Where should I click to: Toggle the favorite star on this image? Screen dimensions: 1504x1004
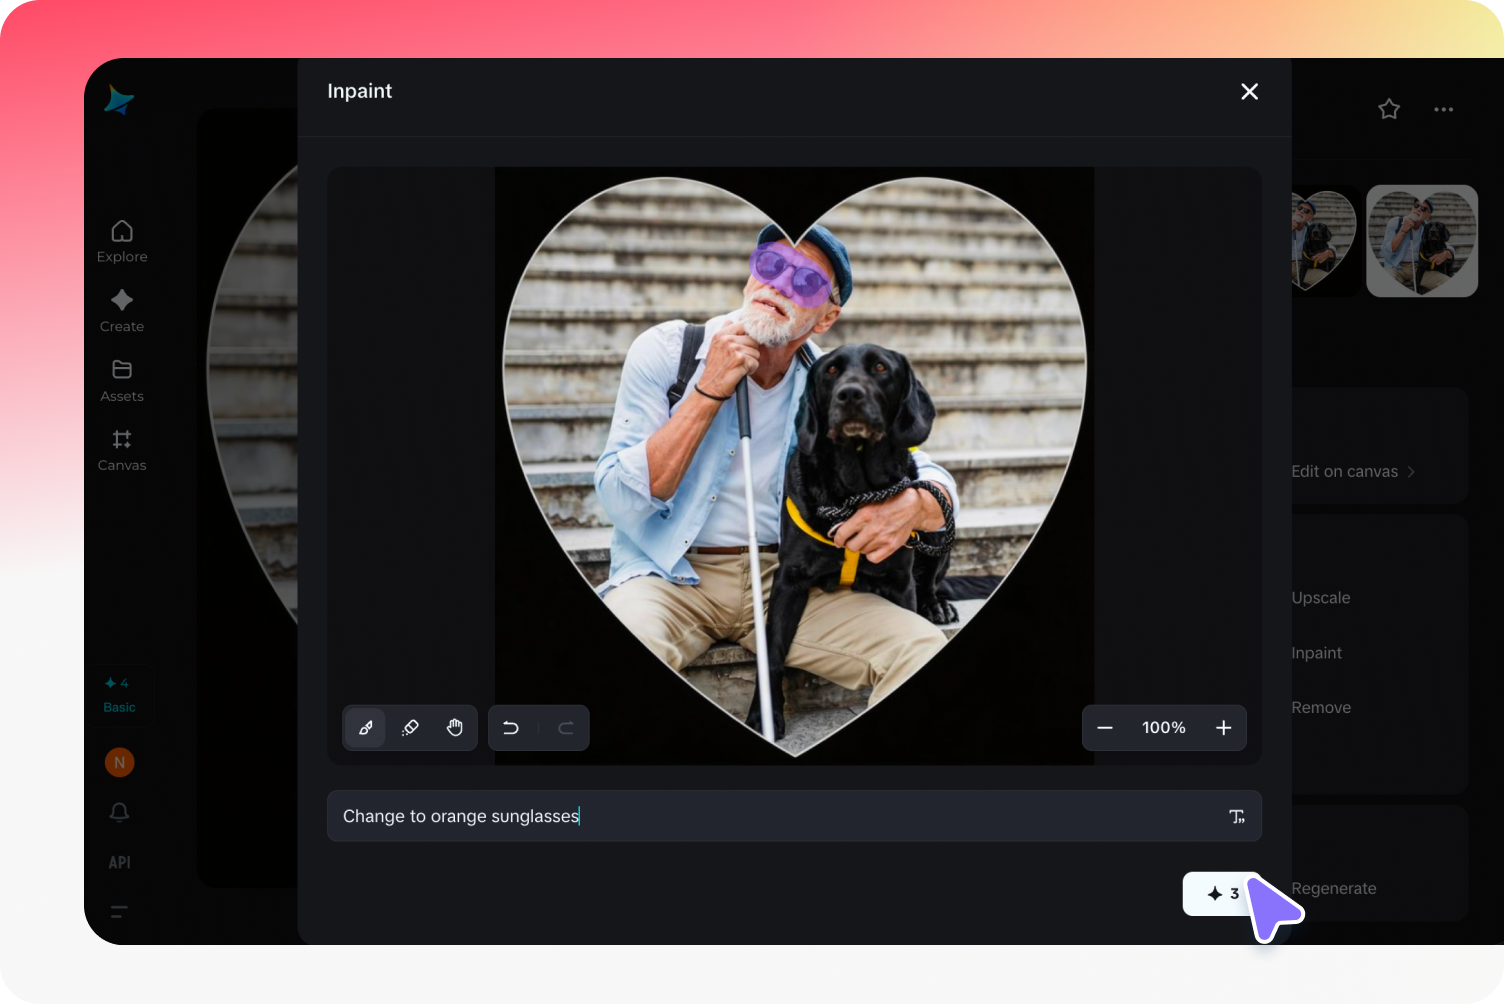pyautogui.click(x=1388, y=109)
